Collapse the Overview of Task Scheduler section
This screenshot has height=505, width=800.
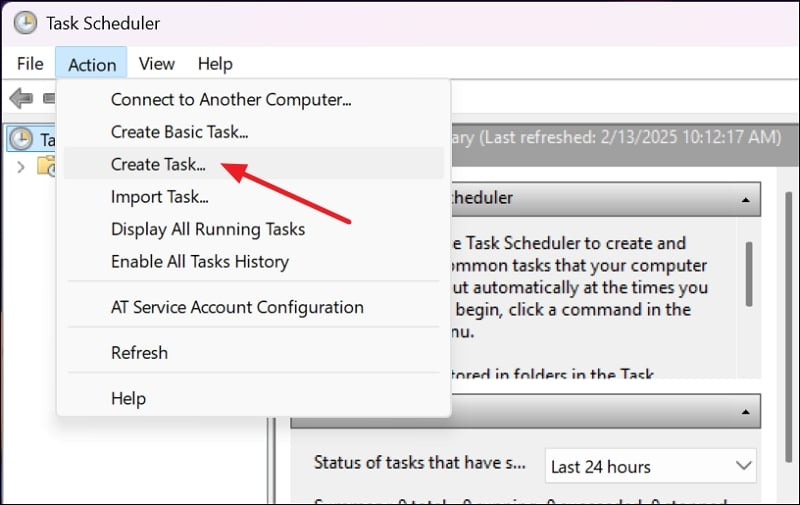(x=745, y=199)
